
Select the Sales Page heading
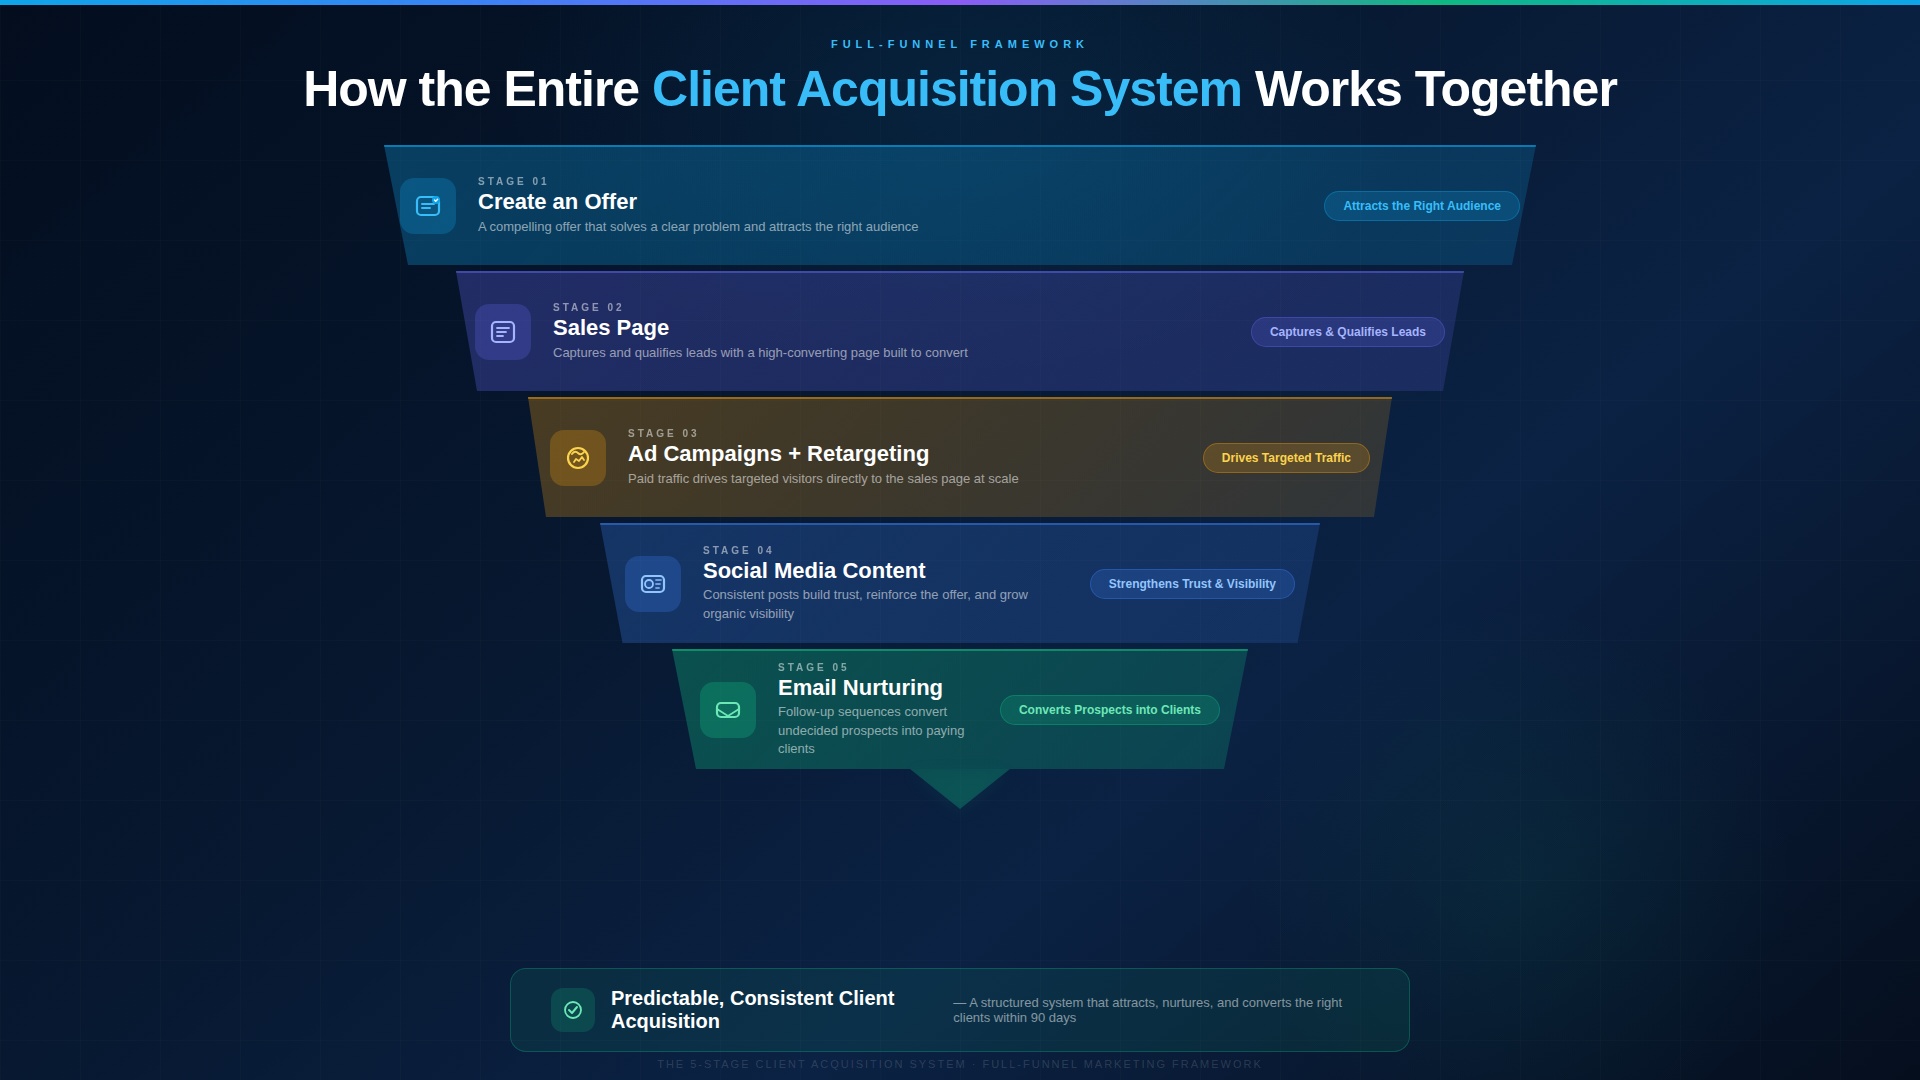coord(610,328)
